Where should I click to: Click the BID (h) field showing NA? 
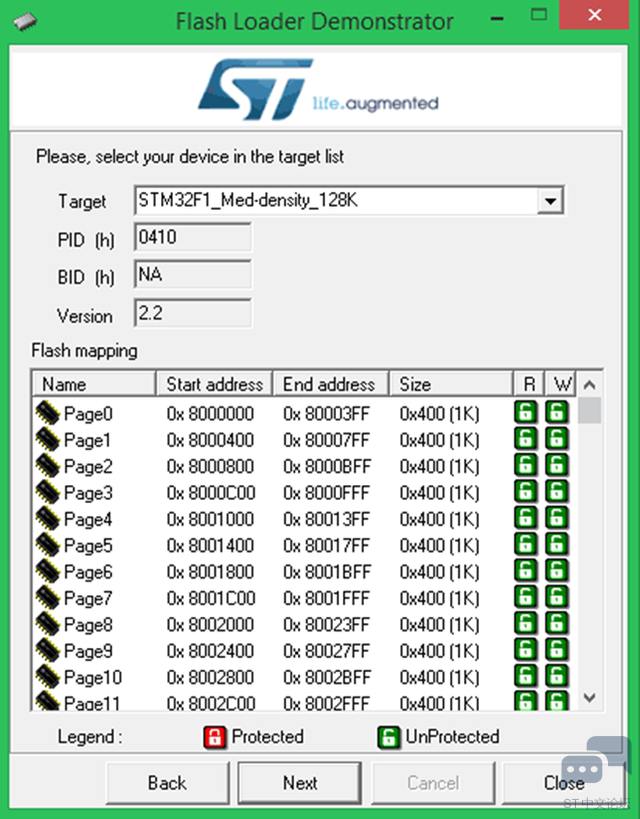(x=193, y=274)
